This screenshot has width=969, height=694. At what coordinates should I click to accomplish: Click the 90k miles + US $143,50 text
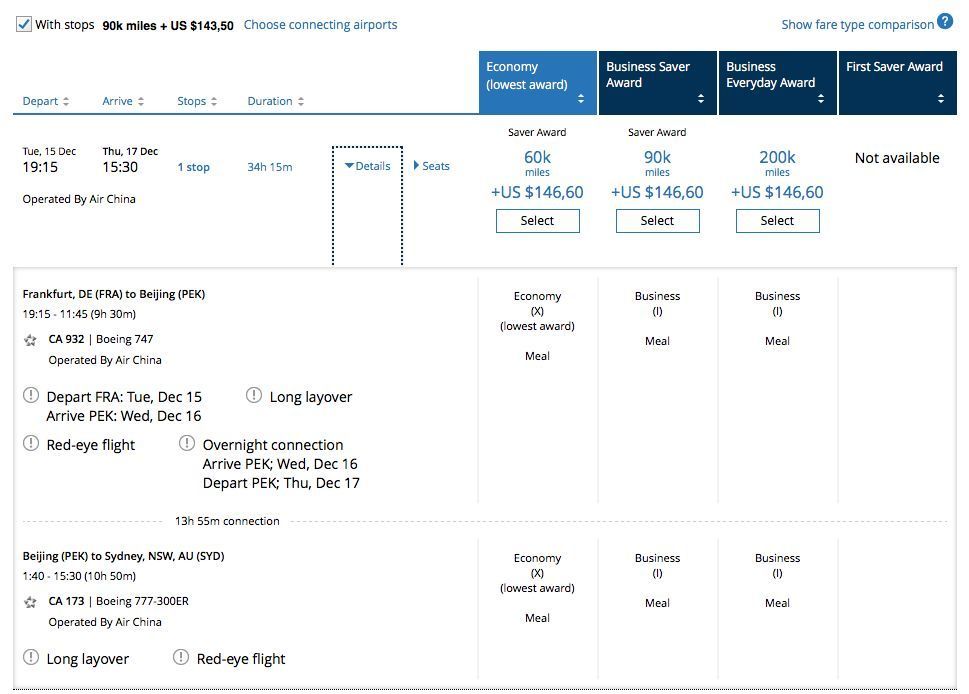tap(168, 25)
